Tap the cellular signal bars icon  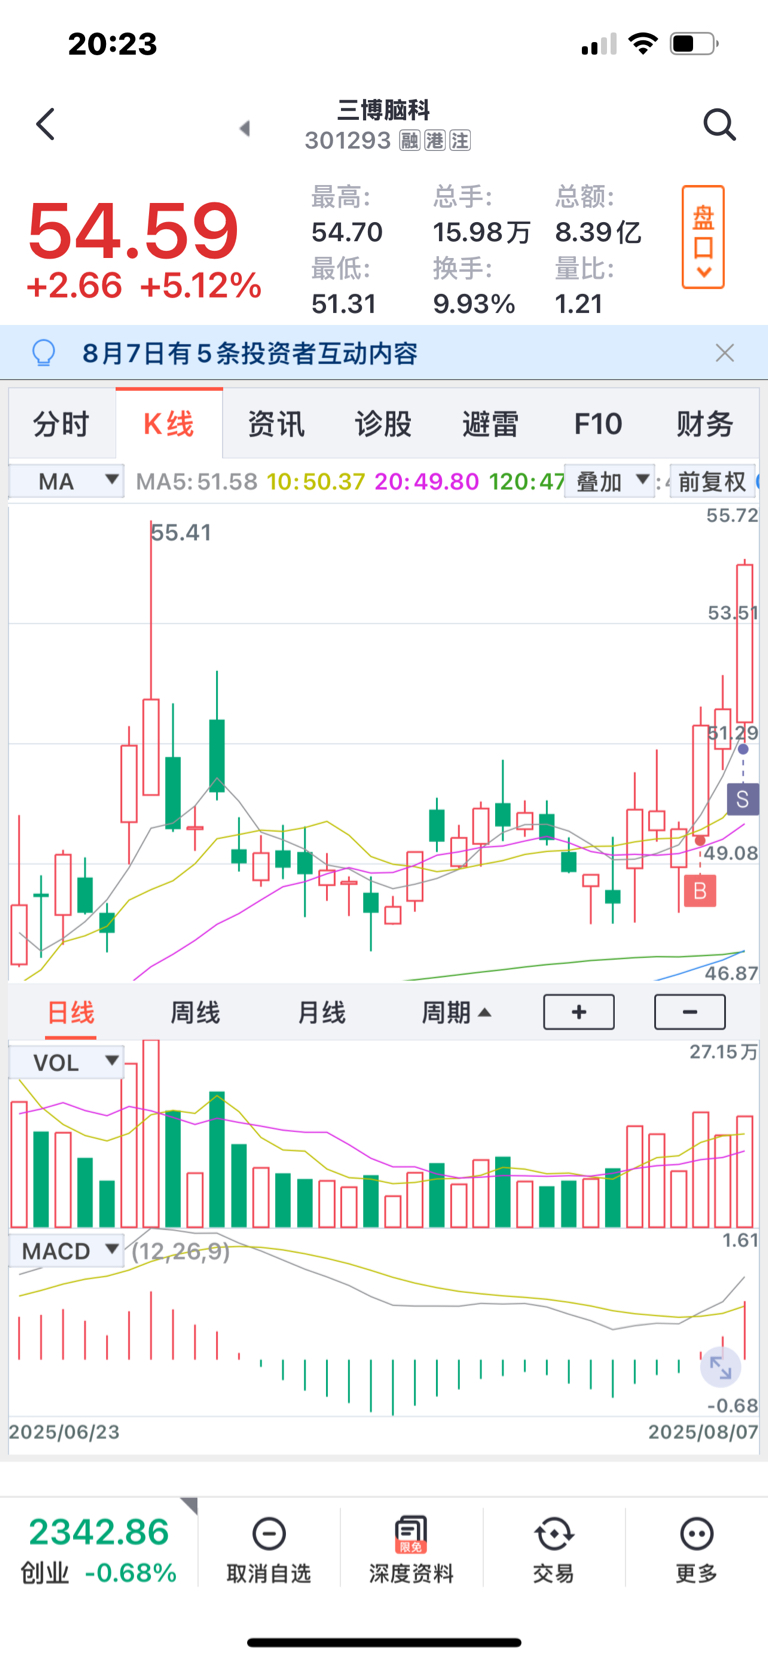(599, 45)
